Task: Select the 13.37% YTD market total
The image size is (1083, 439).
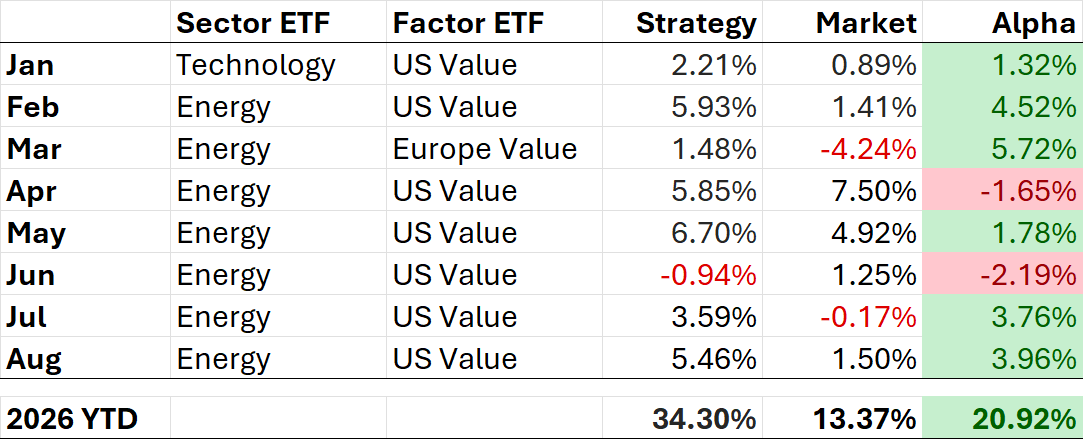Action: coord(864,418)
